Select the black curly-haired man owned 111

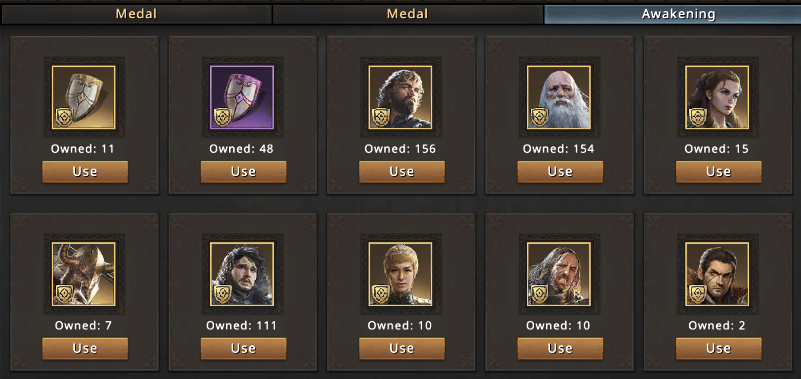click(x=243, y=274)
